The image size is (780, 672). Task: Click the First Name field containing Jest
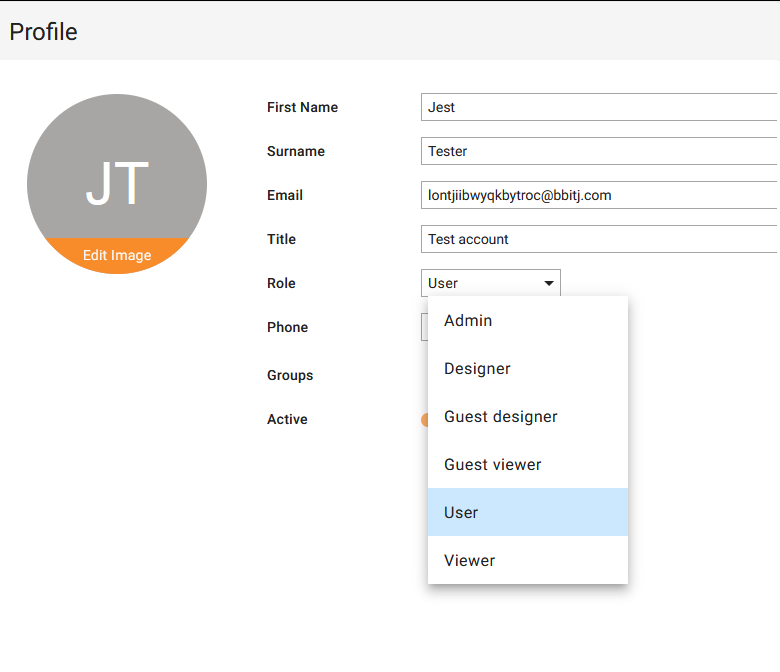pos(599,107)
